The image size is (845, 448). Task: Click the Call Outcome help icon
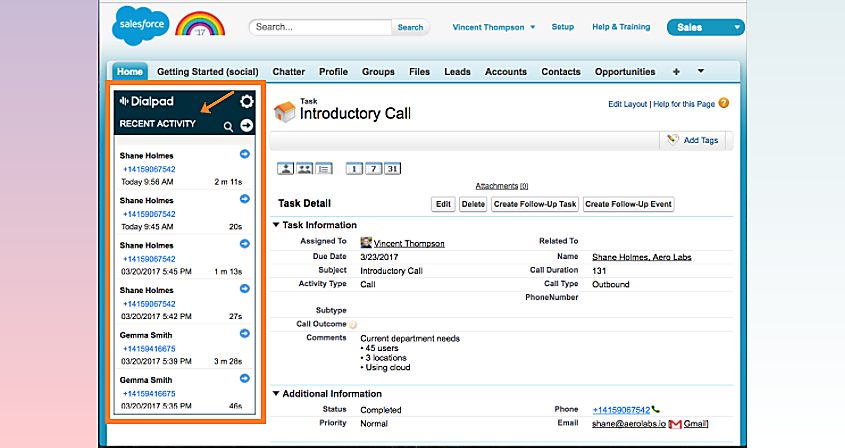[353, 325]
